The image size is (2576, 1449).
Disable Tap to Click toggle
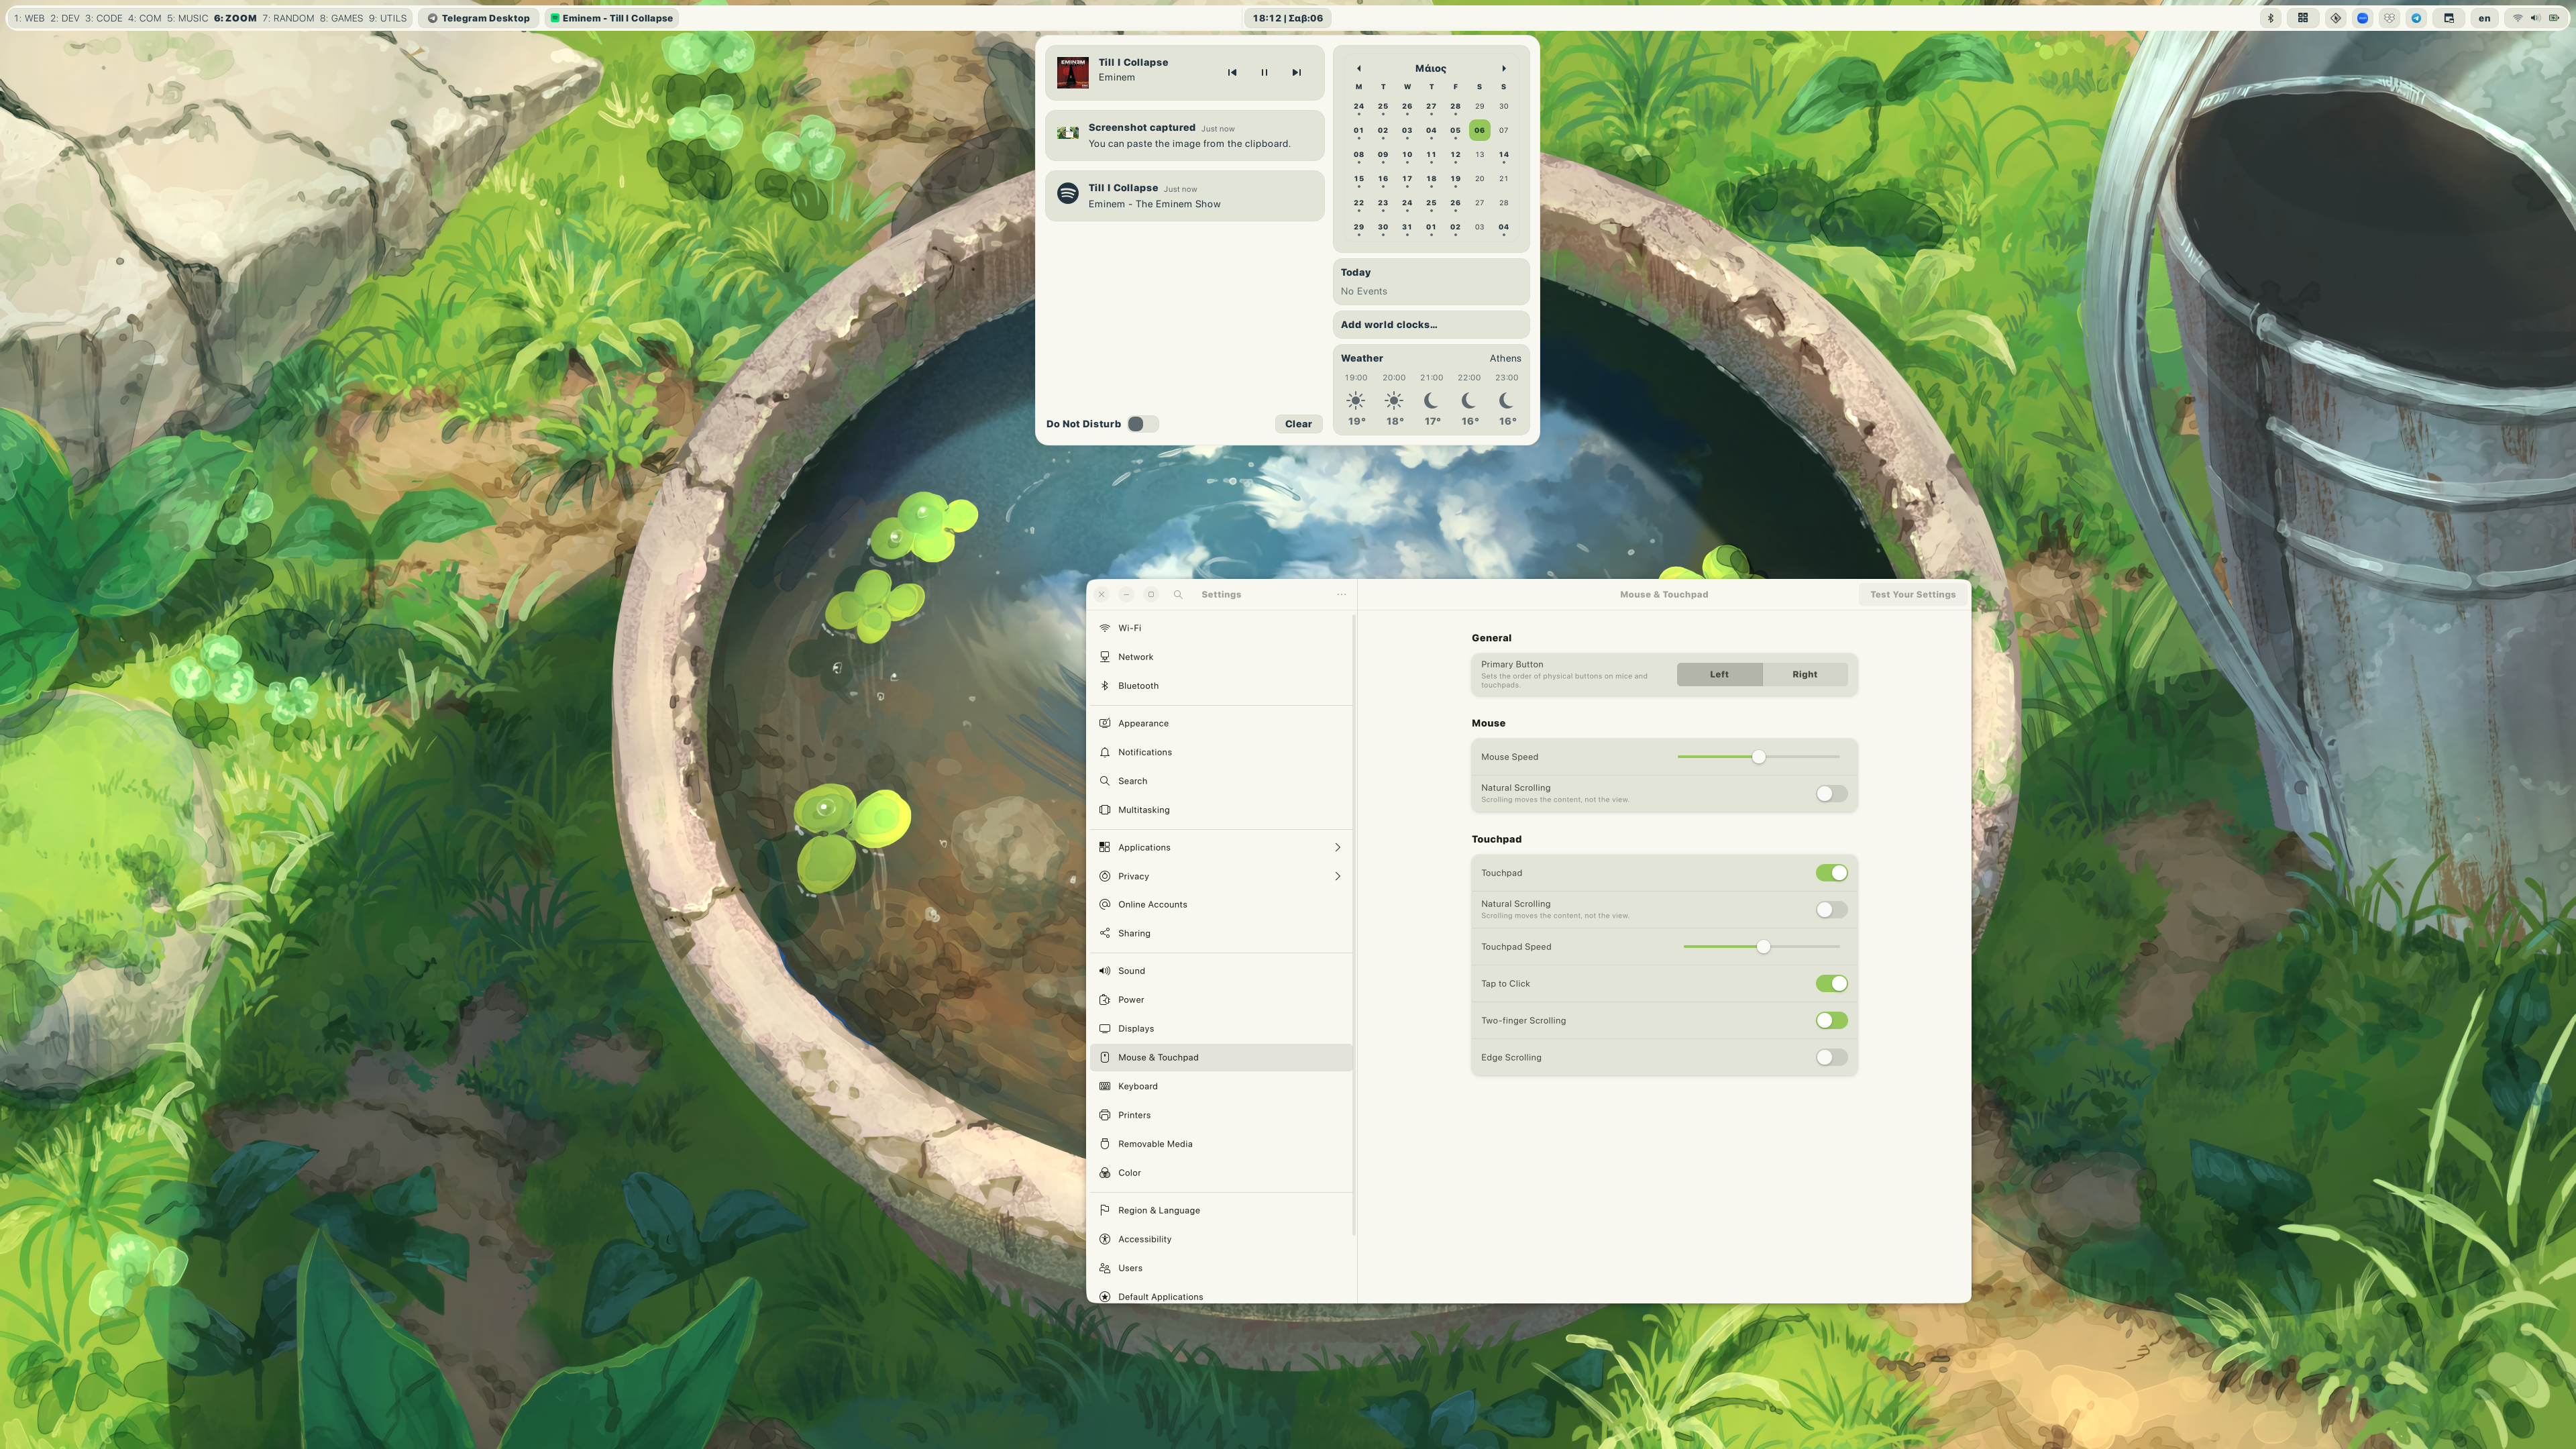(1831, 984)
